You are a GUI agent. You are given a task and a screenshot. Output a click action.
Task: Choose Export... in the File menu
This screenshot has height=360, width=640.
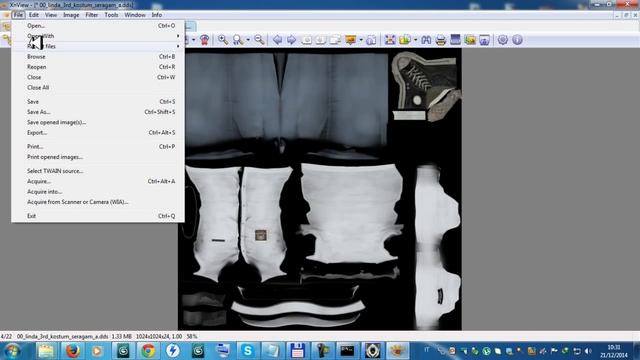coord(98,133)
